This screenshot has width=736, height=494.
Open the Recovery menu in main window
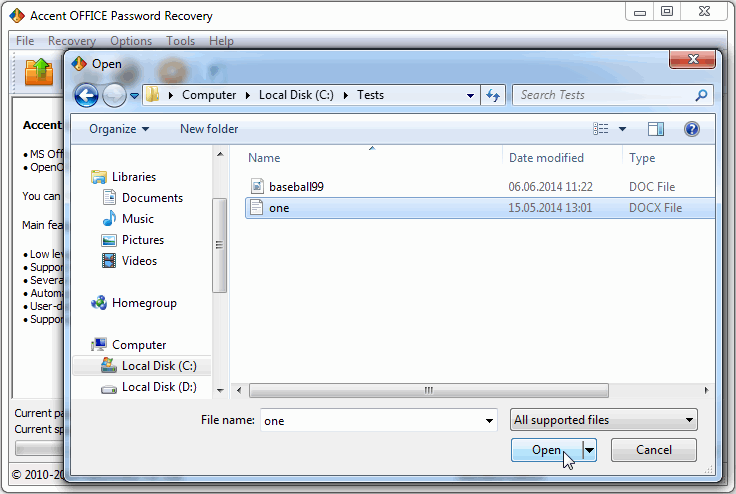coord(72,41)
